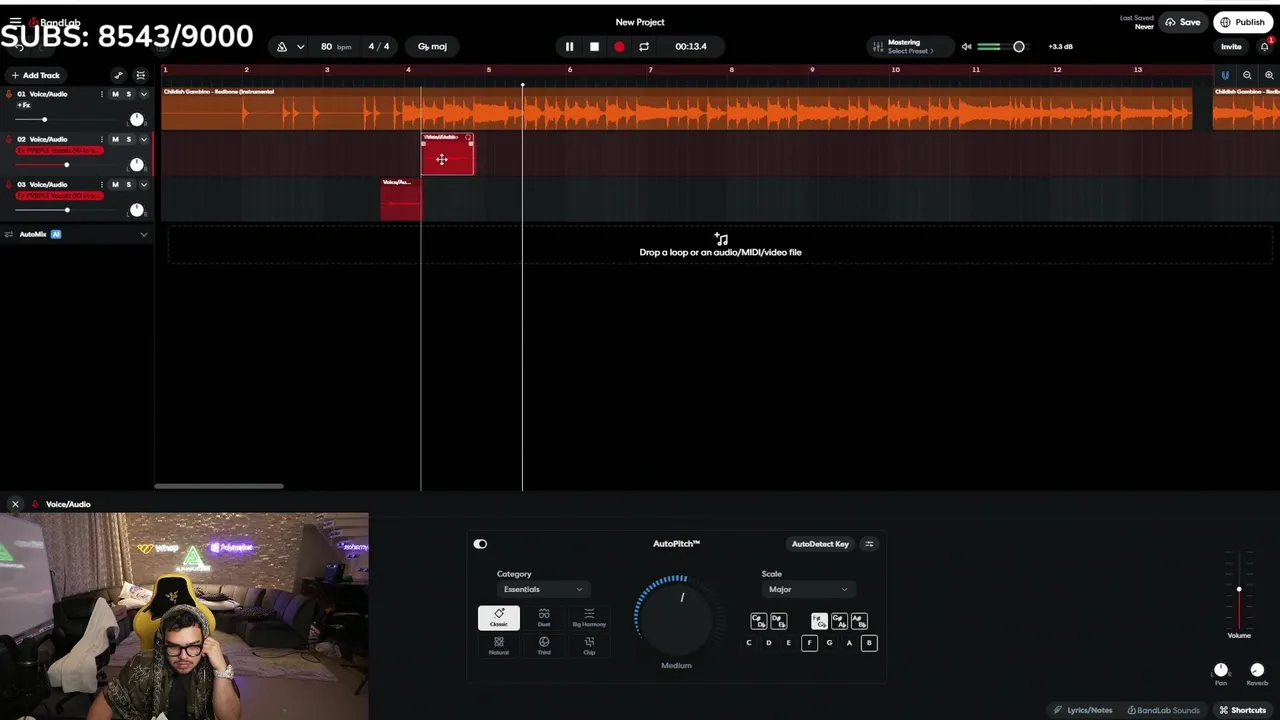This screenshot has height=720, width=1280.
Task: Click the AutoDetect Key button
Action: coord(820,544)
